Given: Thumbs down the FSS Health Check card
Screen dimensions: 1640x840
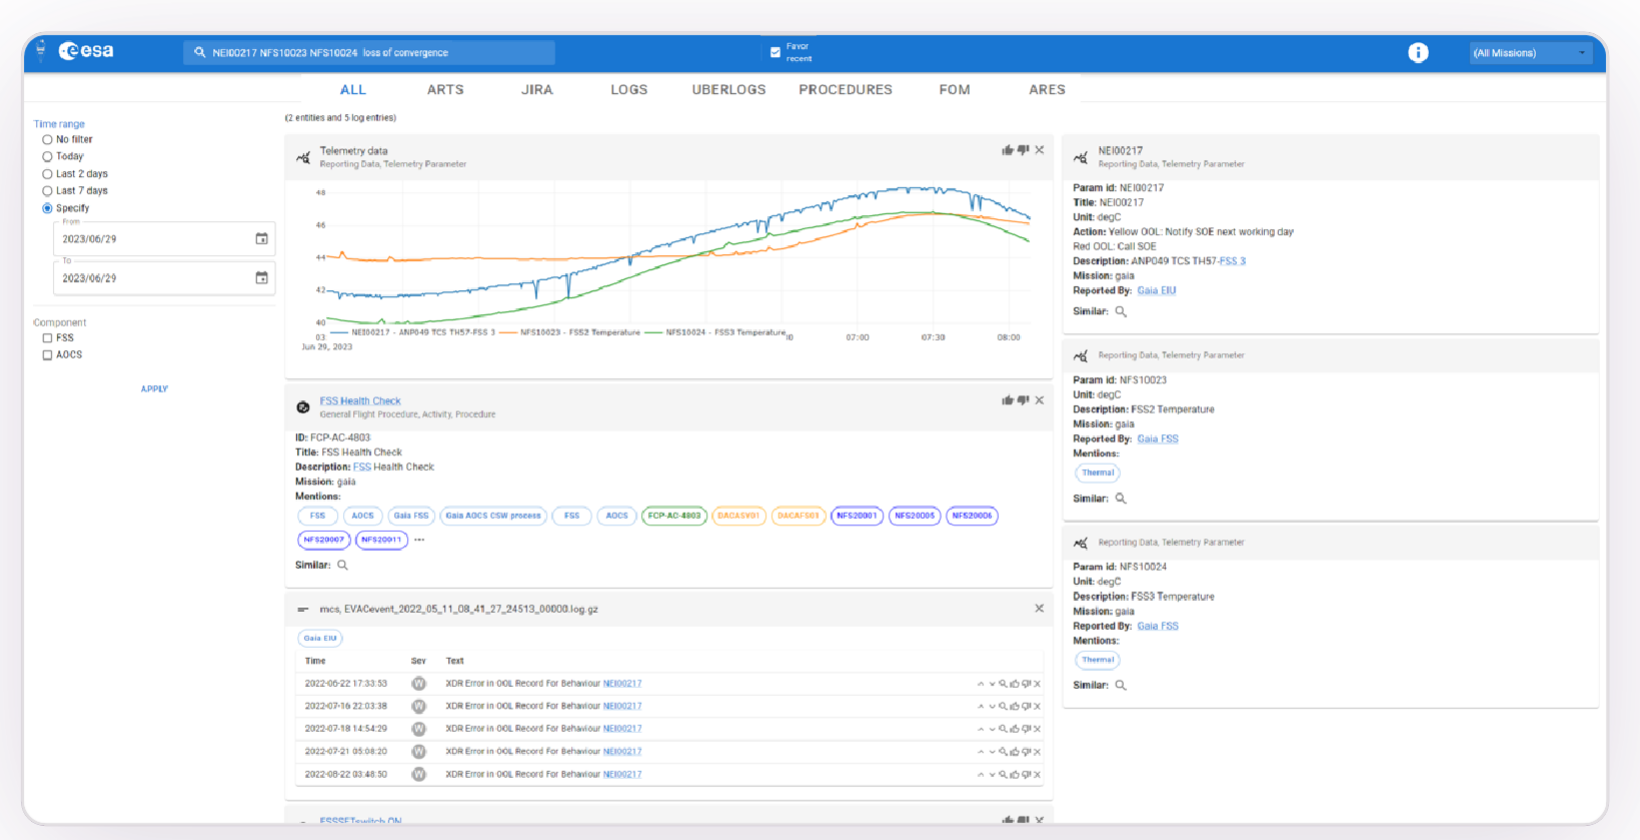Looking at the screenshot, I should 1023,400.
